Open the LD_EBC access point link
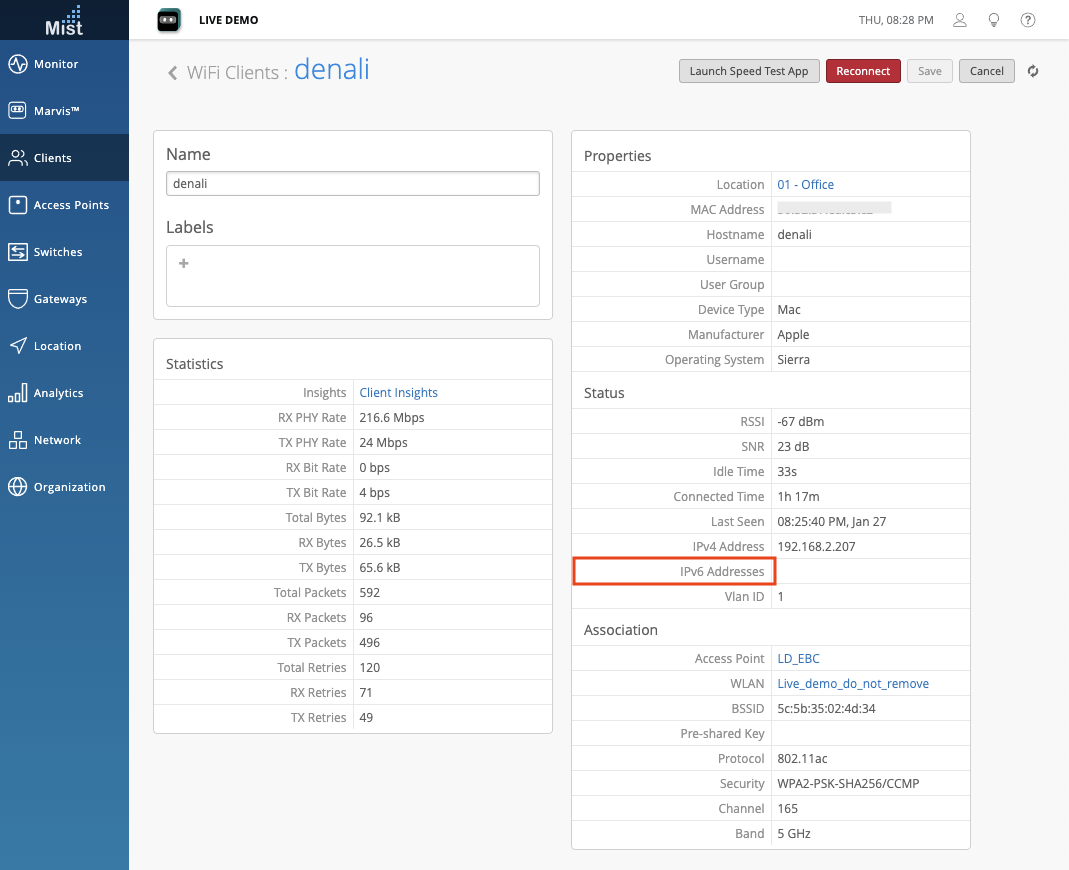 [x=798, y=659]
